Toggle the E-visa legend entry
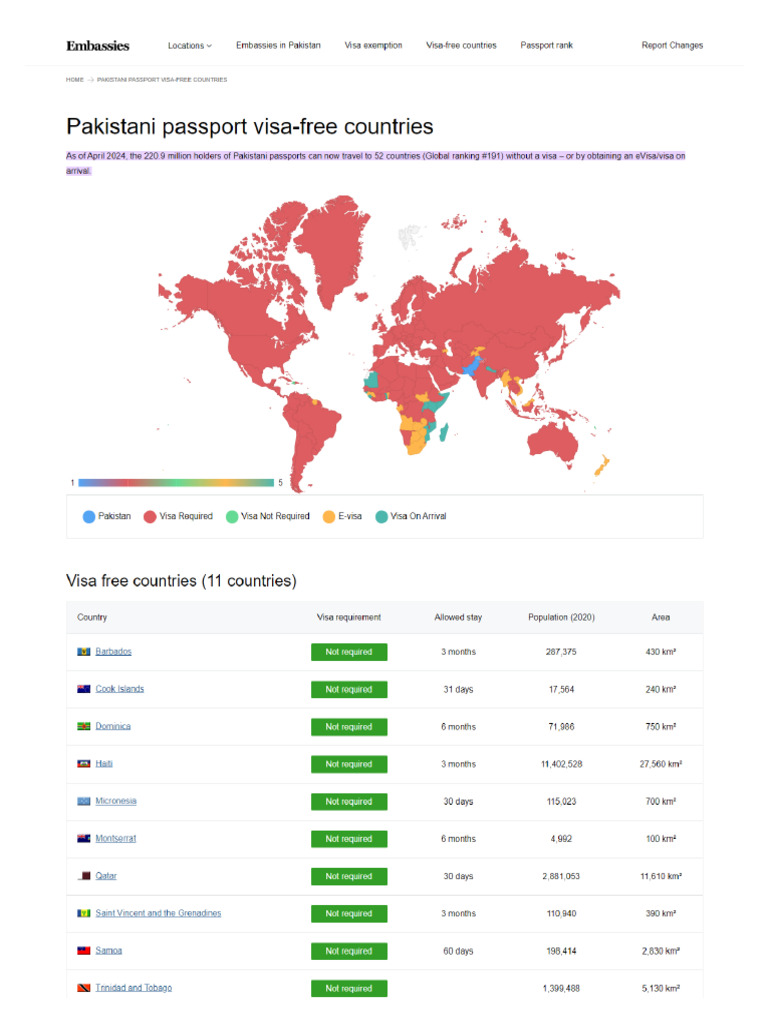This screenshot has width=768, height=1024. tap(342, 517)
